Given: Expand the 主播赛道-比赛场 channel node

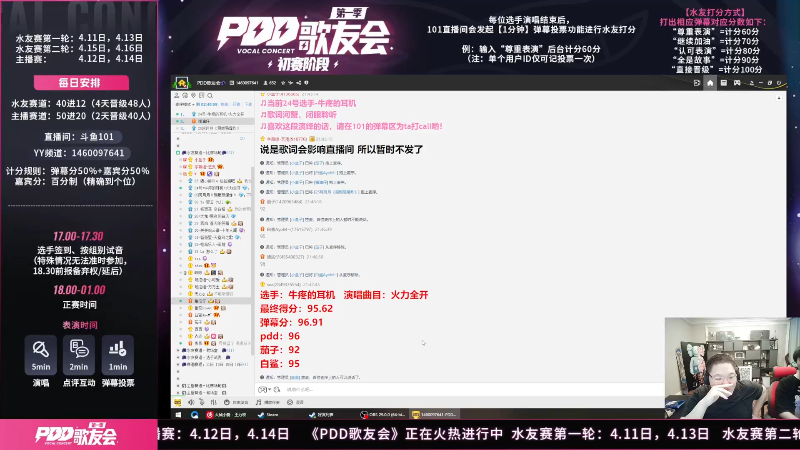Looking at the screenshot, I should [178, 386].
